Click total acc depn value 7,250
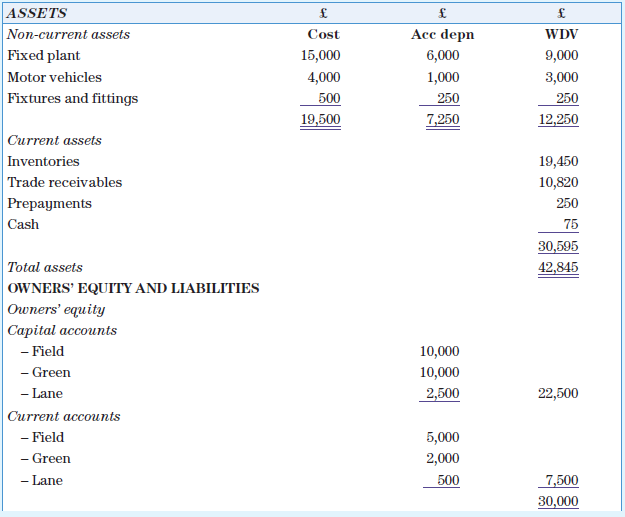 (x=443, y=119)
